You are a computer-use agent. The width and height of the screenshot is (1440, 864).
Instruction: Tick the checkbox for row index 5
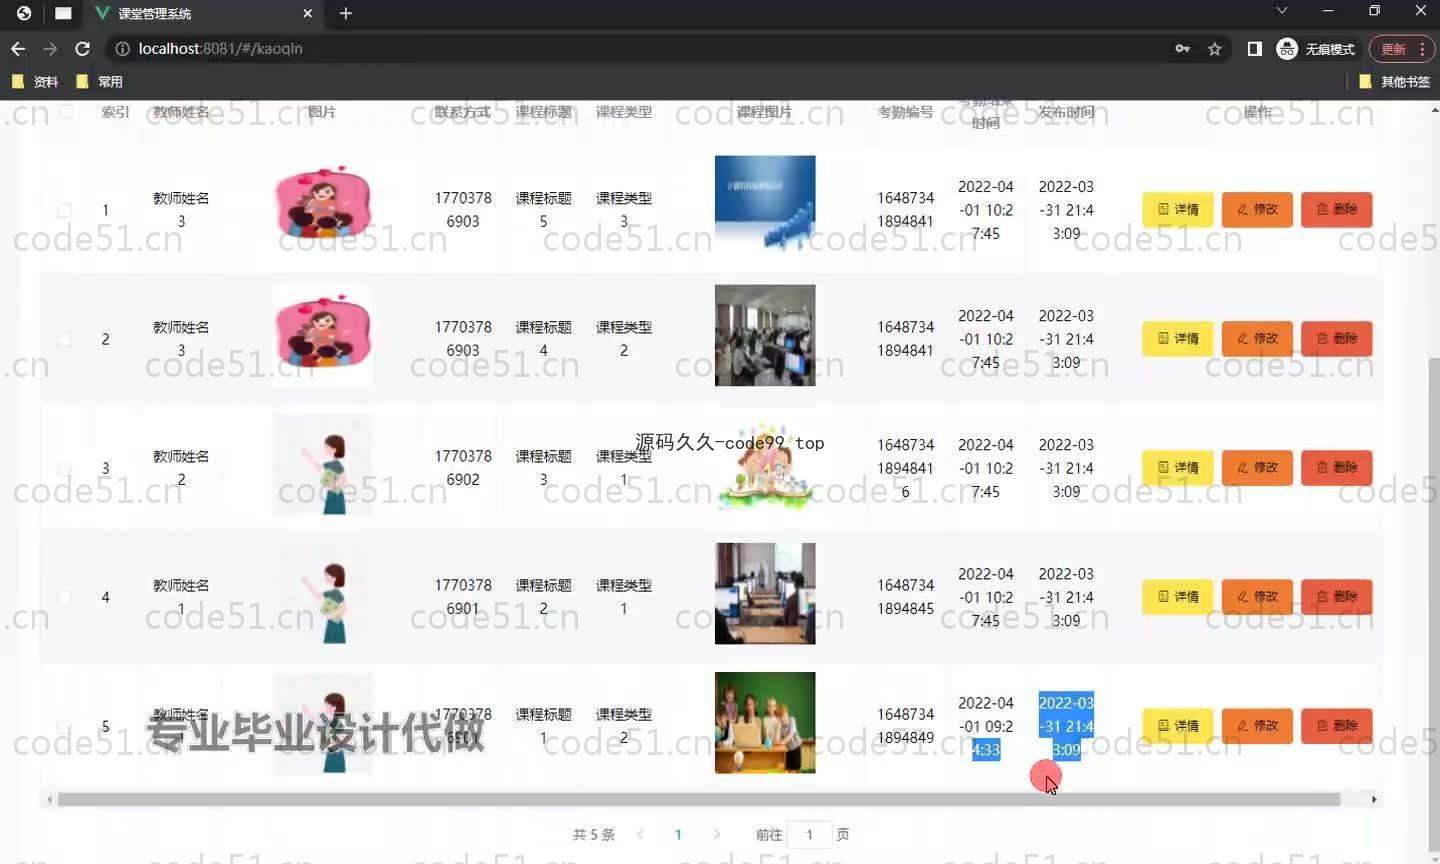(x=64, y=726)
